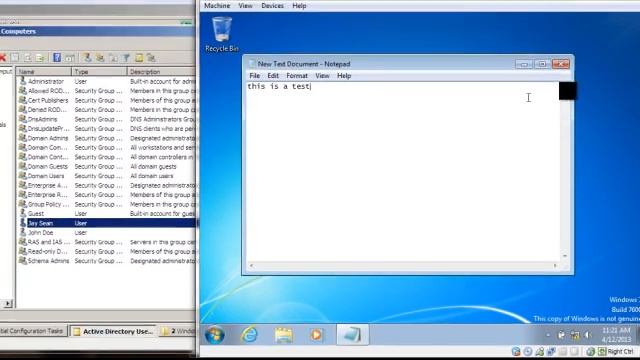Click the Filter funnel toolbar icon
The image size is (640, 360).
click(126, 58)
